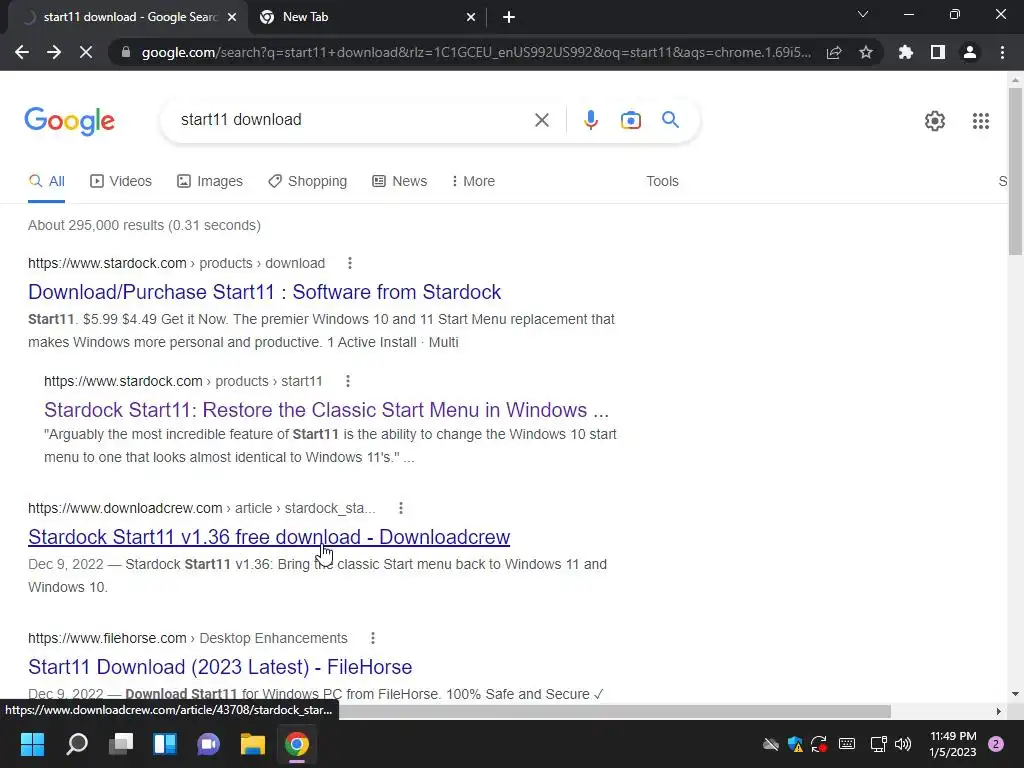Switch to Shopping results
The image size is (1024, 768).
308,182
